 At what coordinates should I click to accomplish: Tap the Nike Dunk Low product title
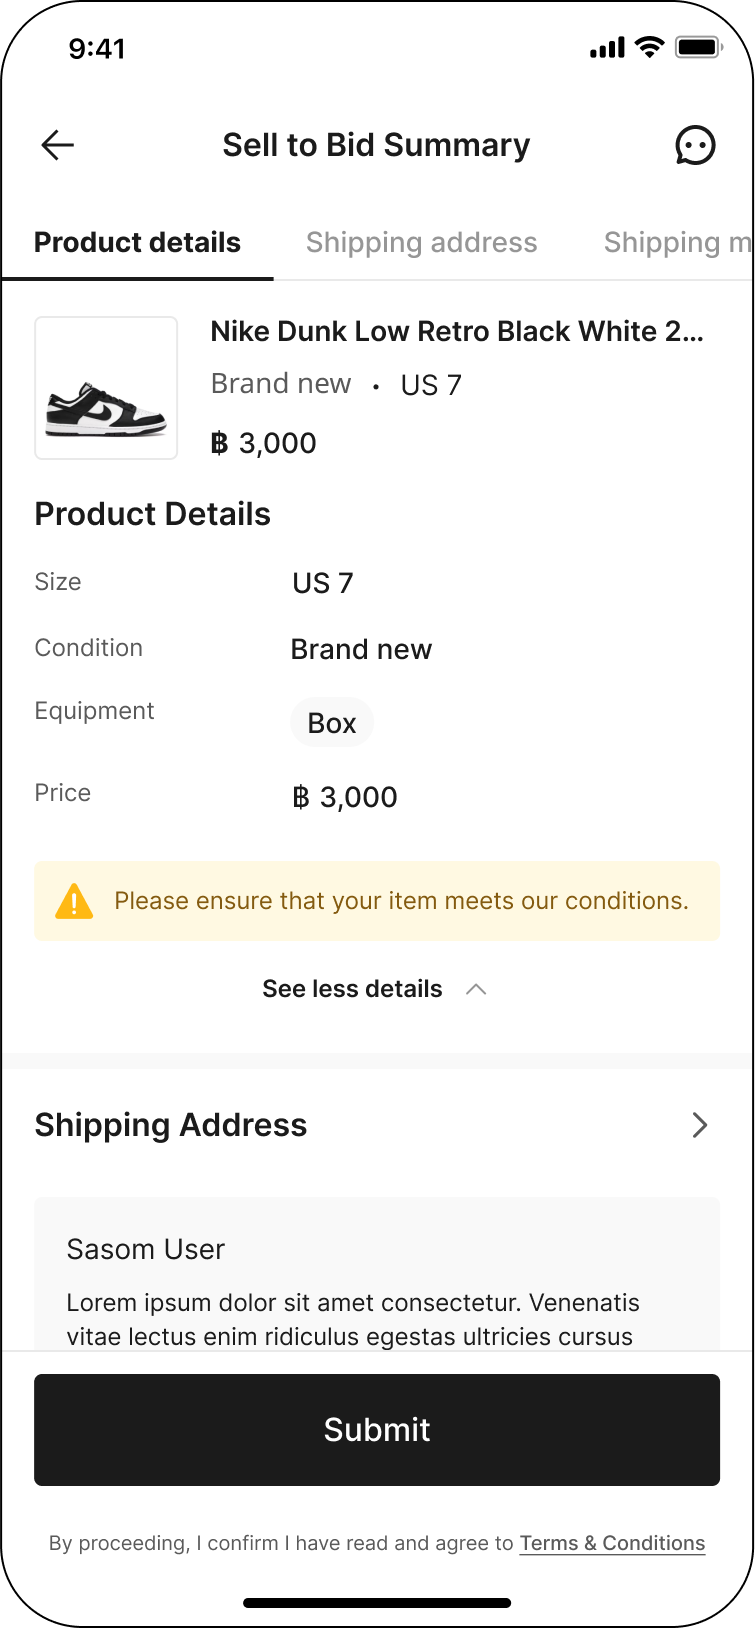coord(457,332)
